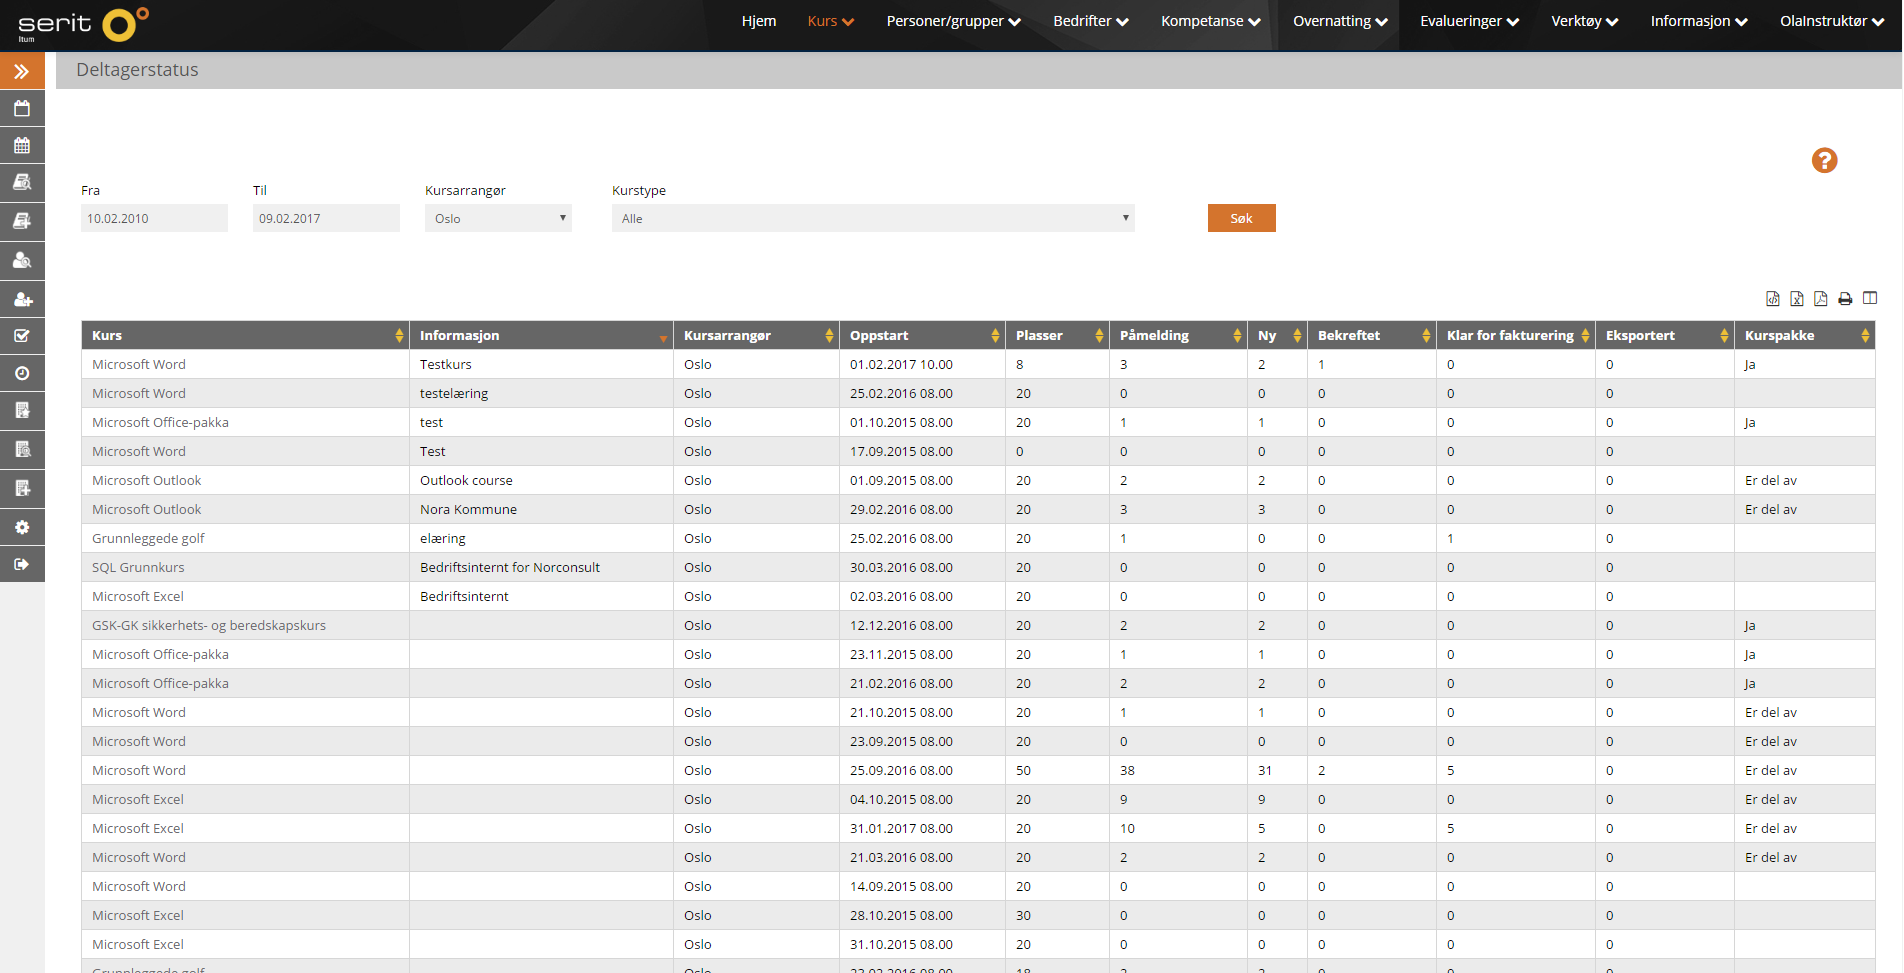This screenshot has width=1904, height=973.
Task: Export table as XML code file
Action: tap(1773, 298)
